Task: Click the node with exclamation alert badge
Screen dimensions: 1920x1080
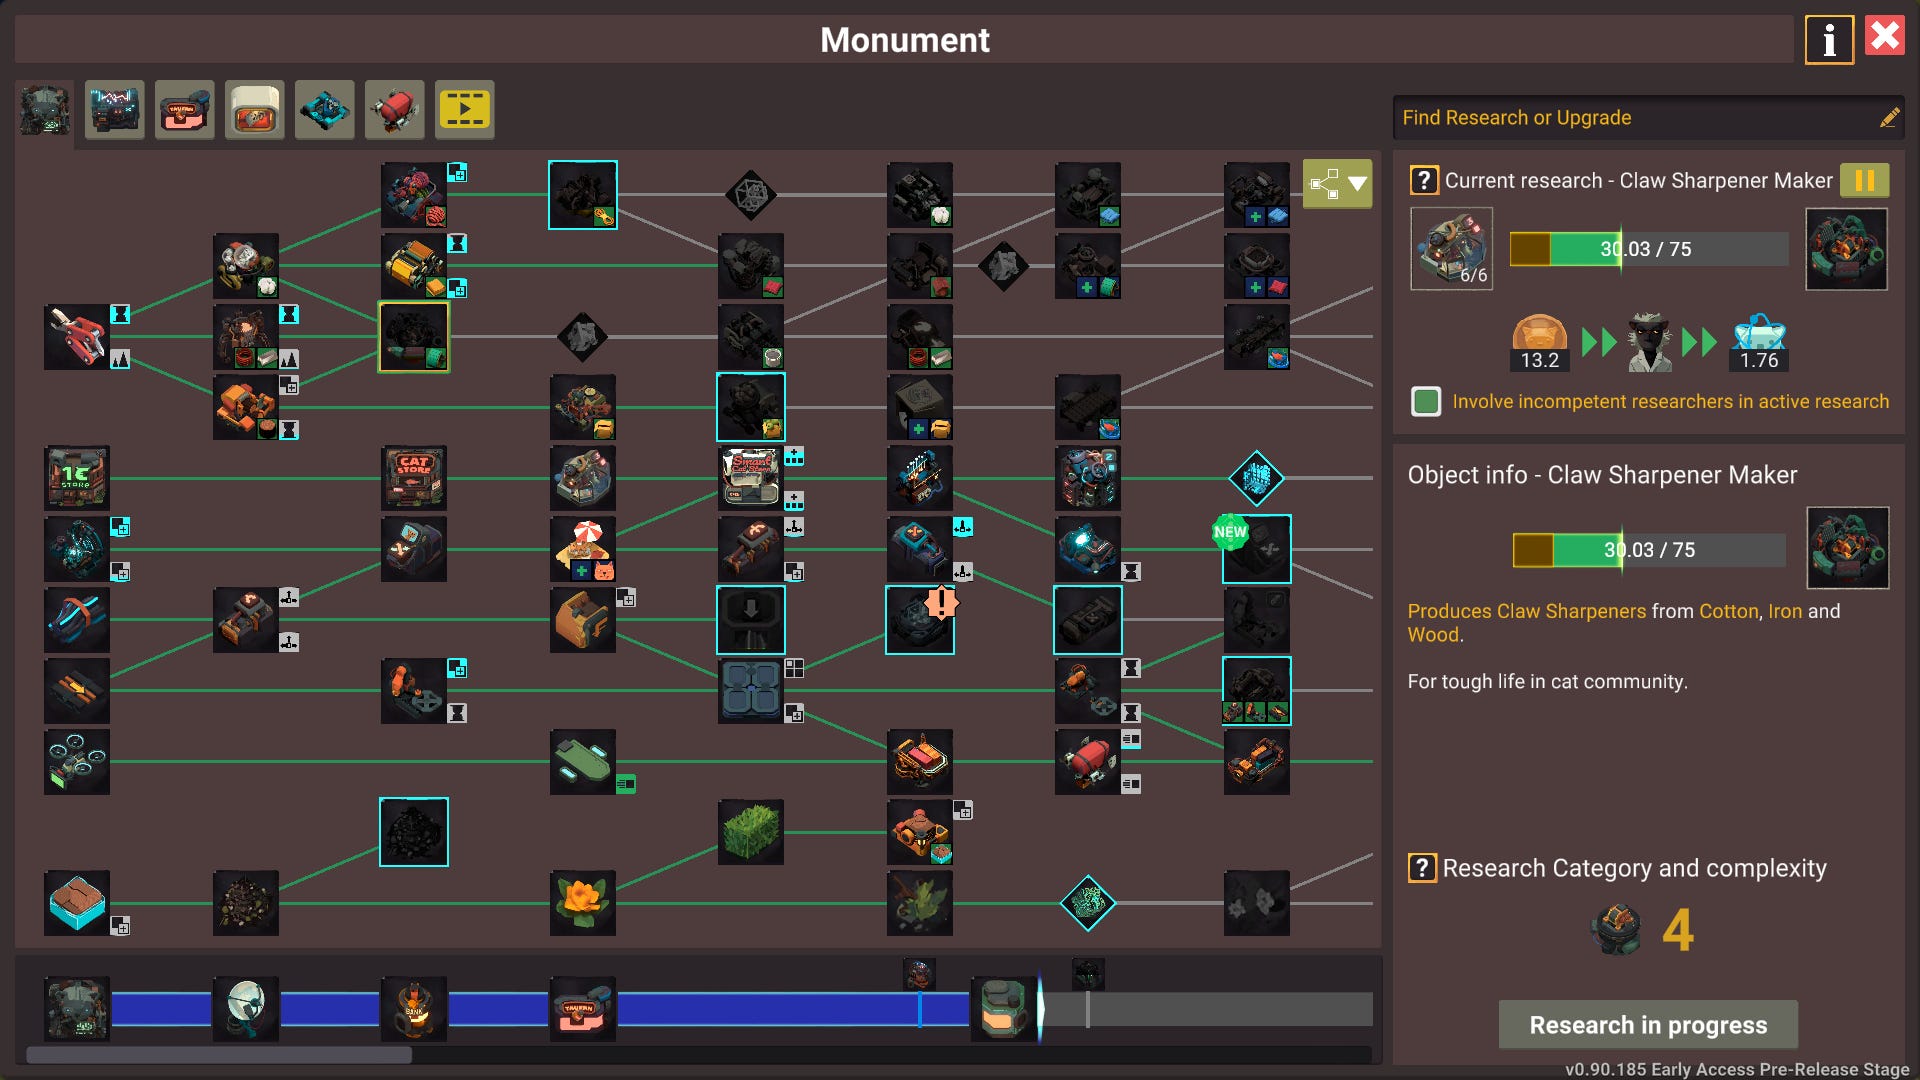Action: (x=919, y=620)
